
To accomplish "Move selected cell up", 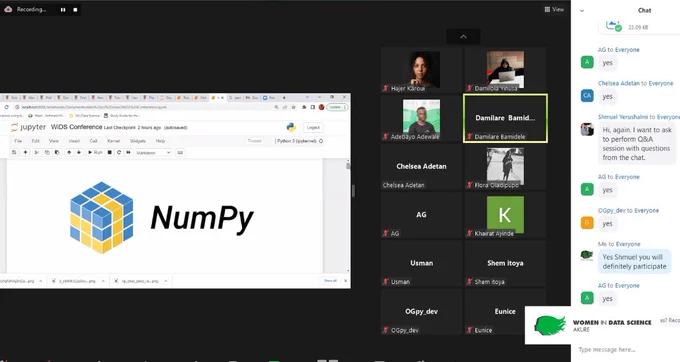I will (x=69, y=153).
